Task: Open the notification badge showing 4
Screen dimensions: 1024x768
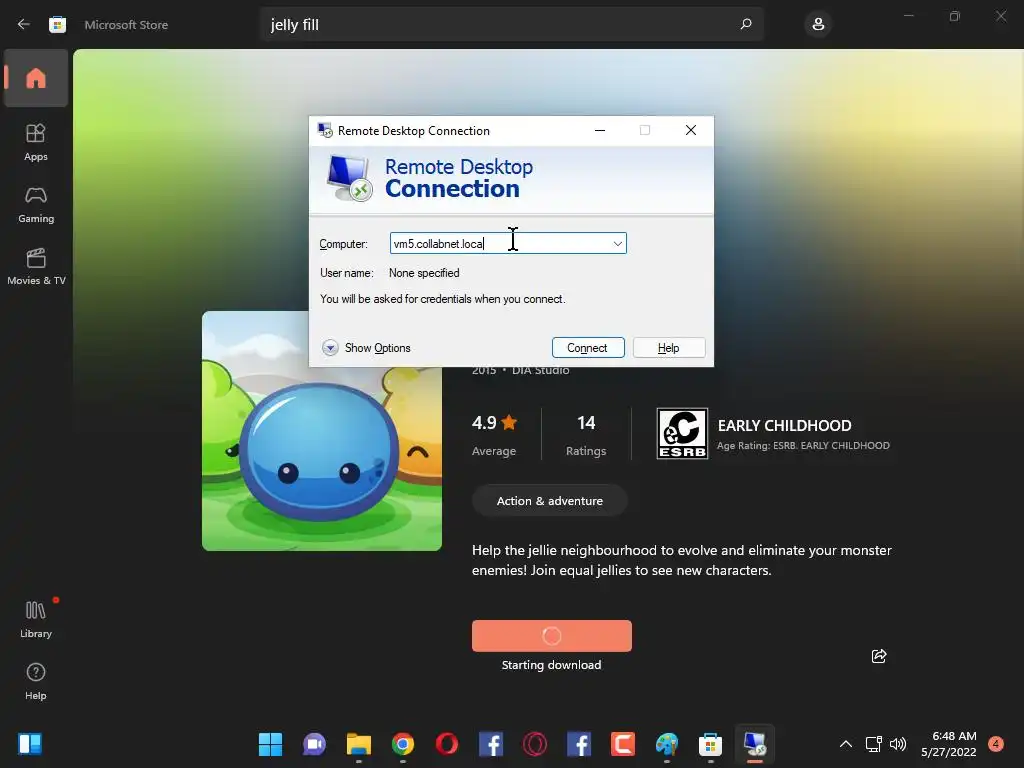Action: [996, 744]
